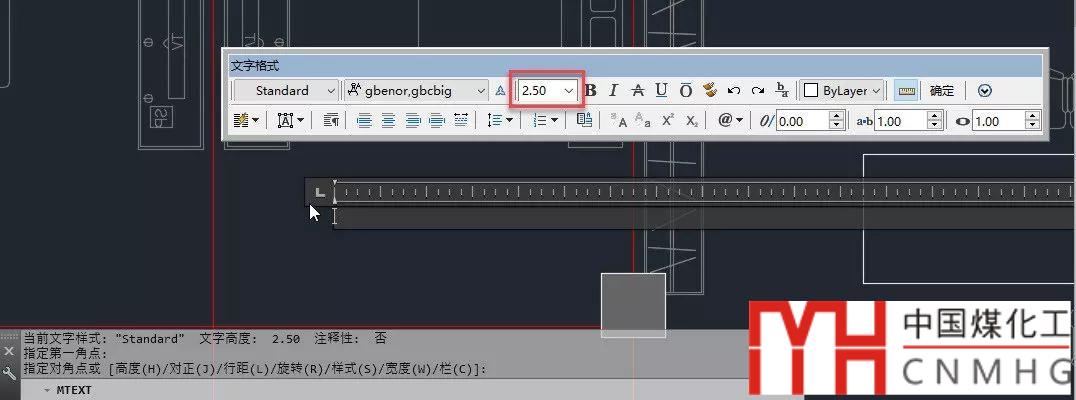
Task: Open the circular options chevron menu
Action: pyautogui.click(x=985, y=91)
